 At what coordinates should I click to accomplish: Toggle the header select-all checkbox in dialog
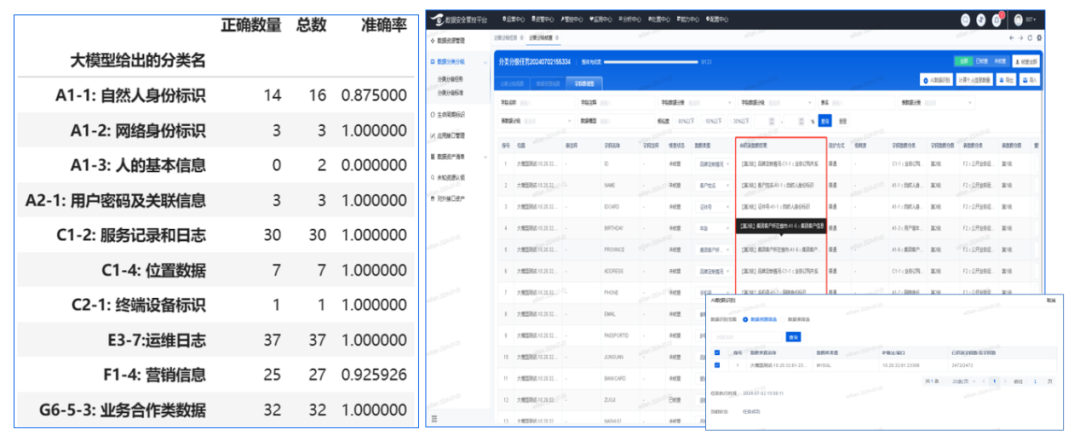[717, 352]
